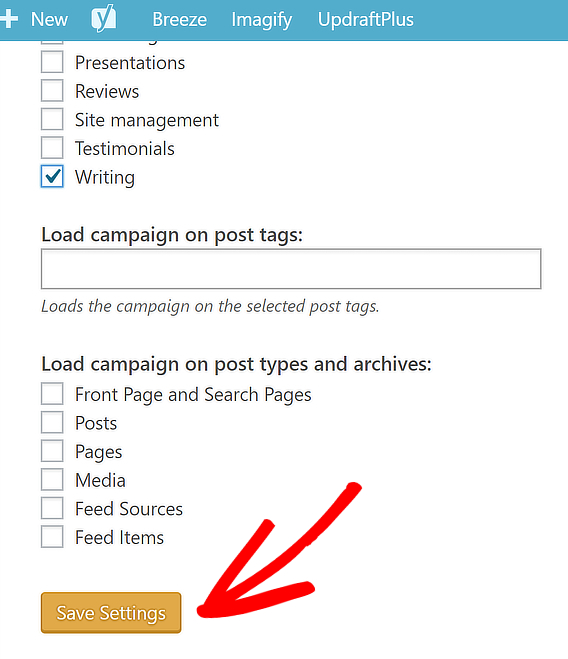Open the UpdraftPlus admin bar menu

point(366,19)
